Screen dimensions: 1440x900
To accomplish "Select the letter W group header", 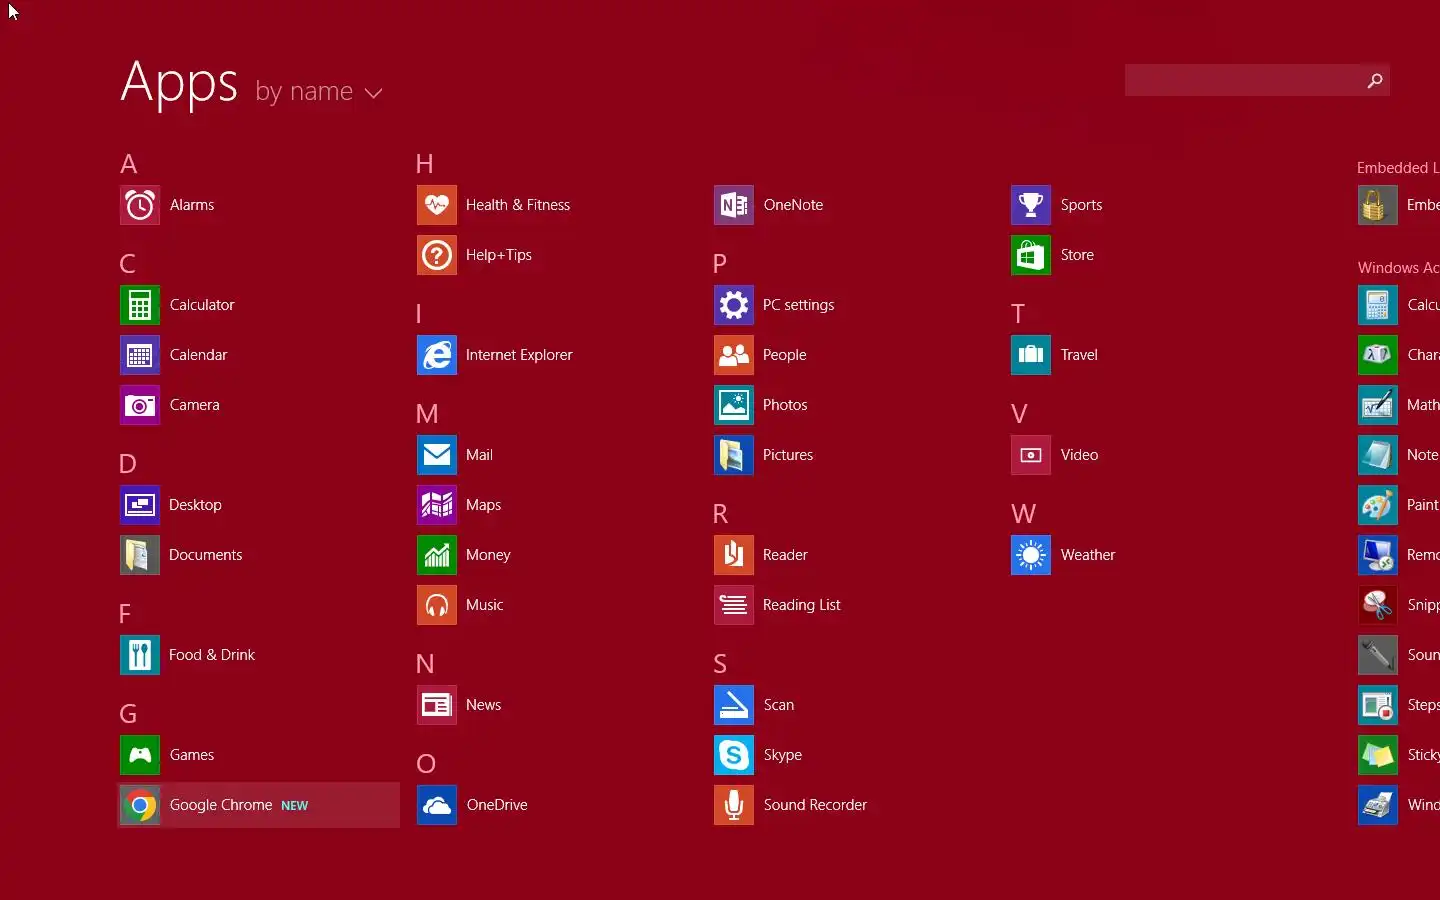I will click(x=1023, y=514).
